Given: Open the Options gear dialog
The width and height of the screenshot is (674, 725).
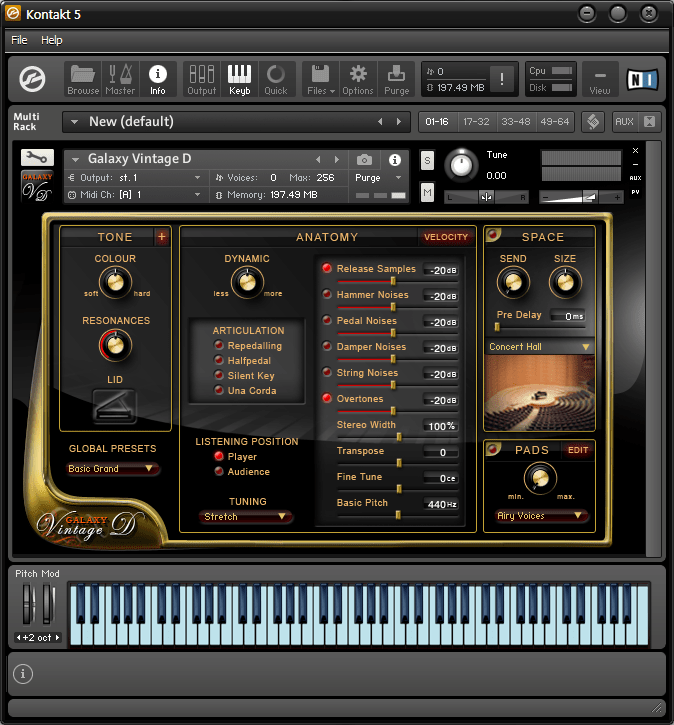Looking at the screenshot, I should [x=358, y=79].
